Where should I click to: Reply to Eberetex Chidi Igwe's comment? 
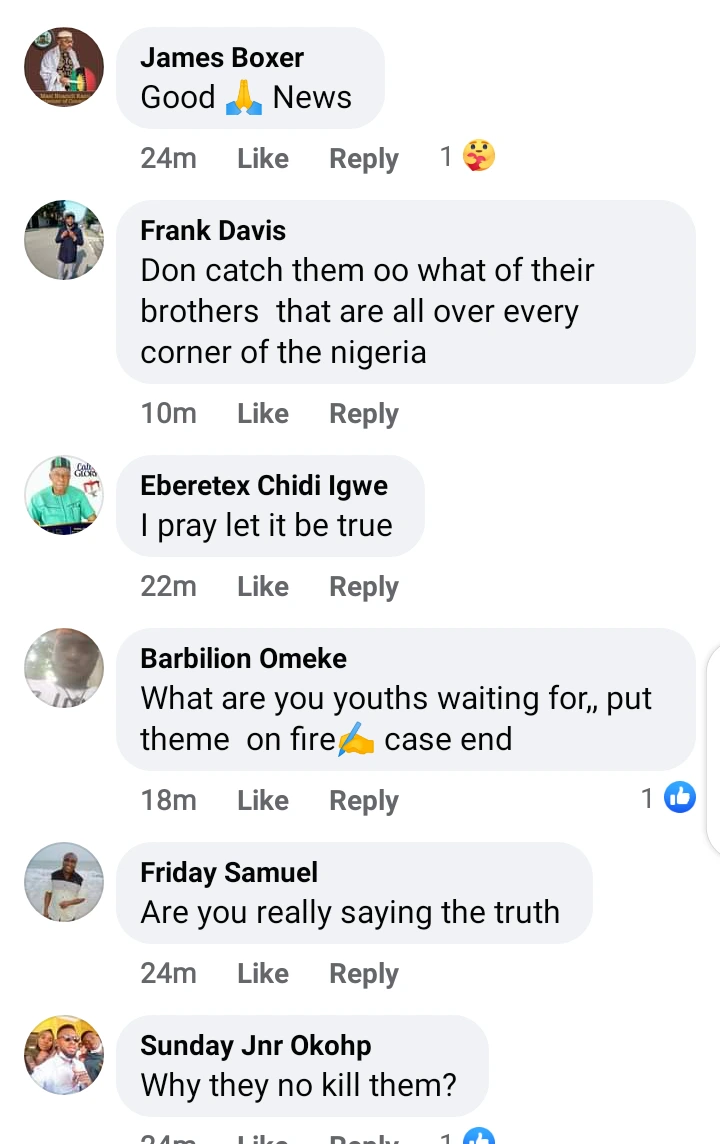coord(364,586)
